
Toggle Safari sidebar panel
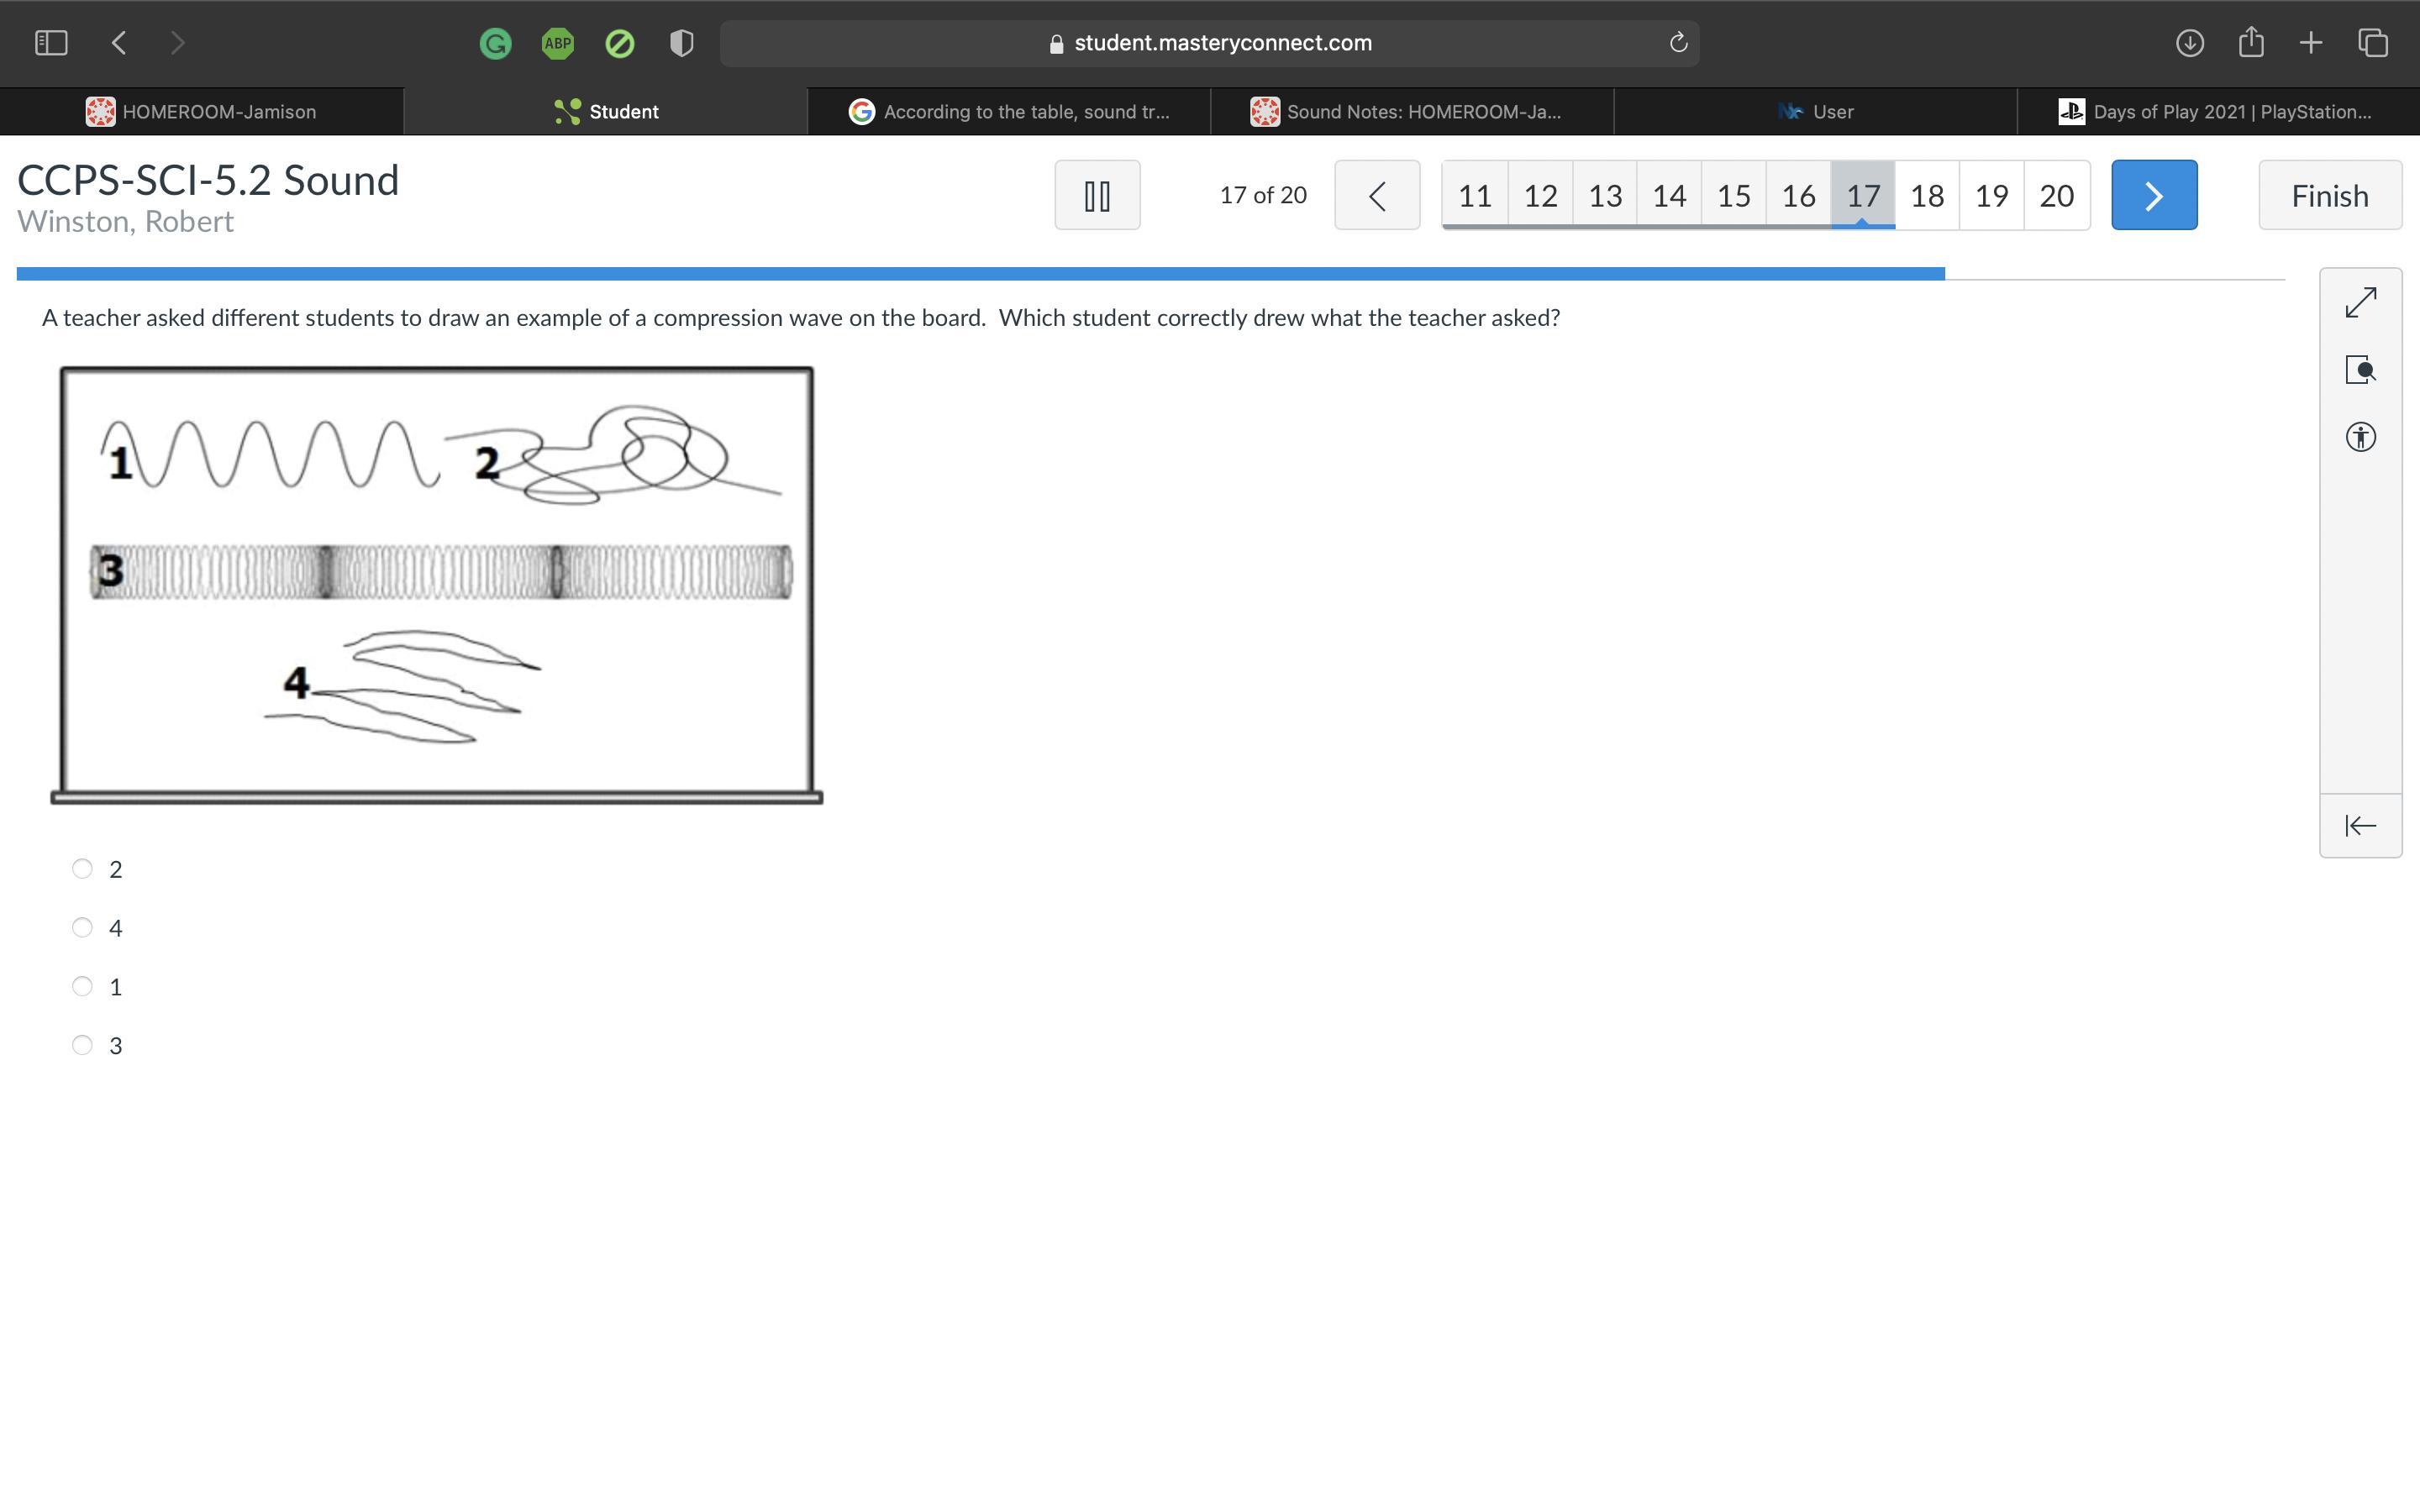51,43
